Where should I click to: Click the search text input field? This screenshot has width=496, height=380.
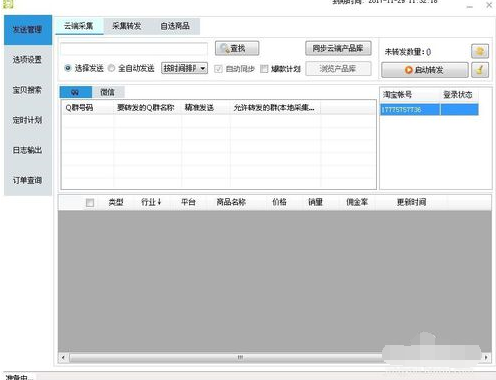134,49
